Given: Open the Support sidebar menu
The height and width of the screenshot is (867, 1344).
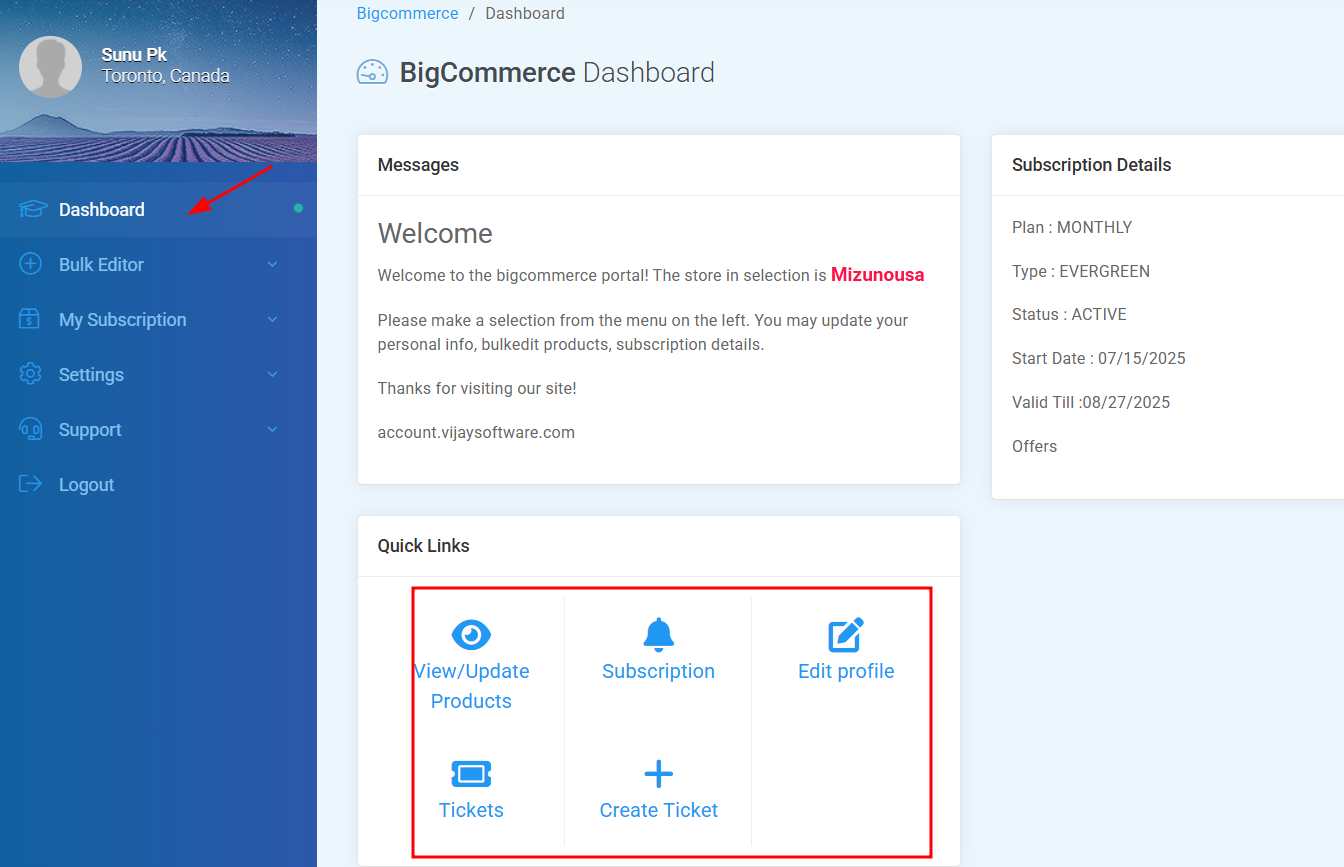Looking at the screenshot, I should pyautogui.click(x=158, y=429).
